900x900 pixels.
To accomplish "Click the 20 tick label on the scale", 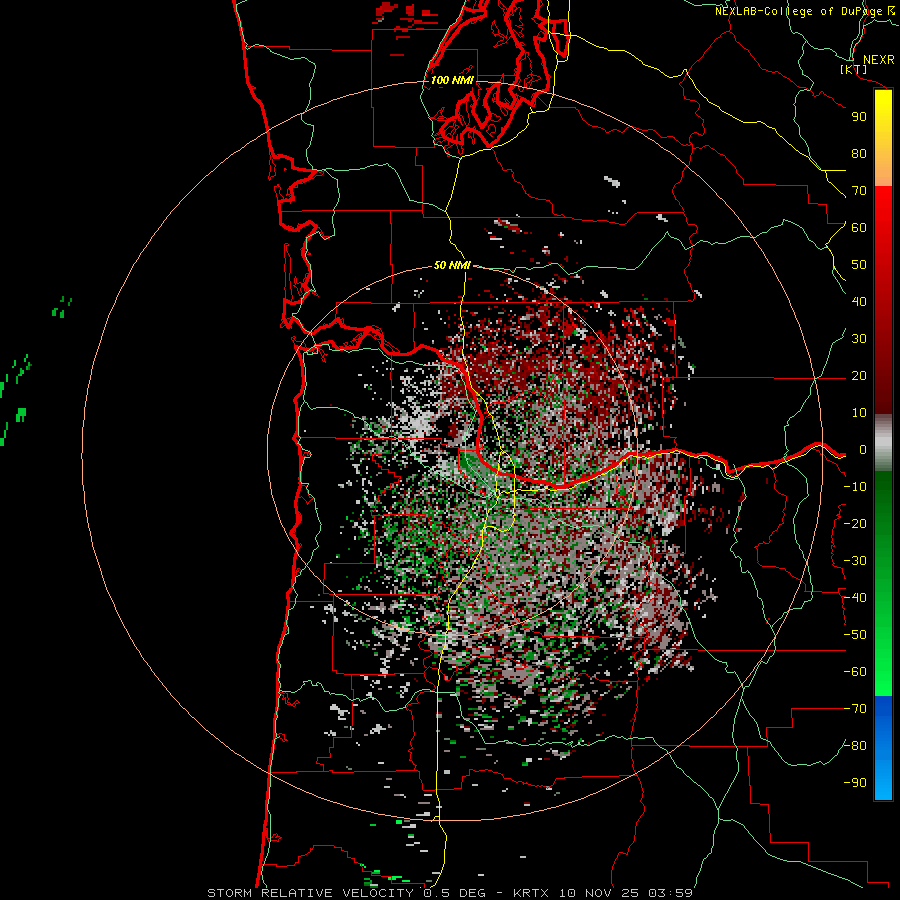I will [x=859, y=375].
